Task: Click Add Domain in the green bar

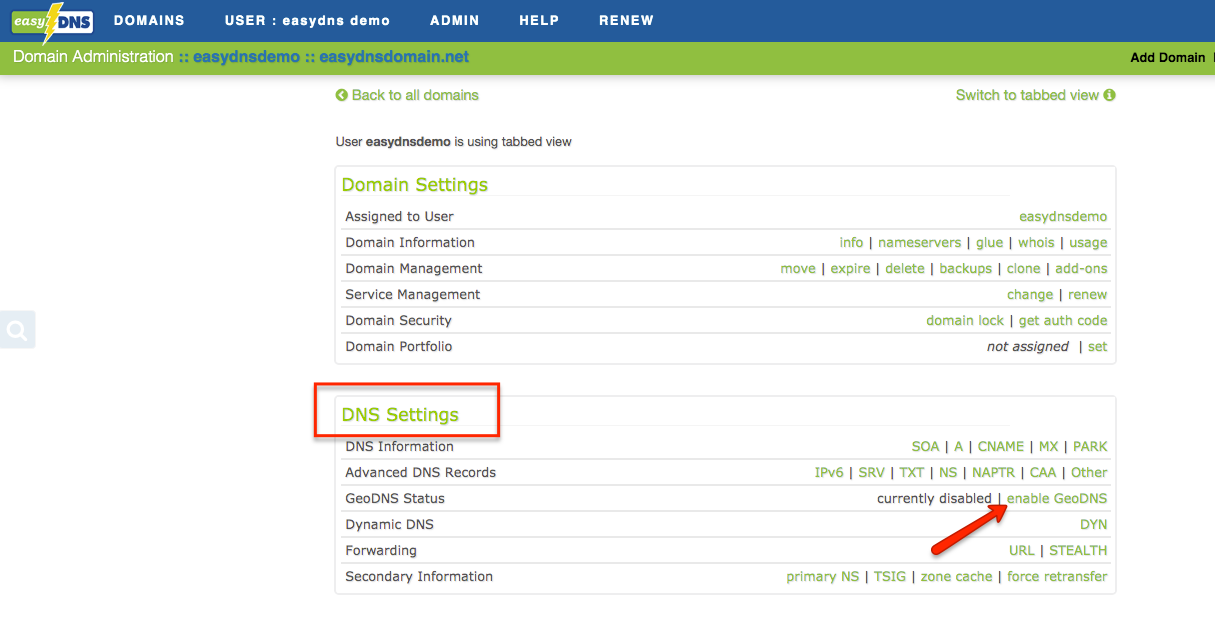Action: [x=1168, y=57]
